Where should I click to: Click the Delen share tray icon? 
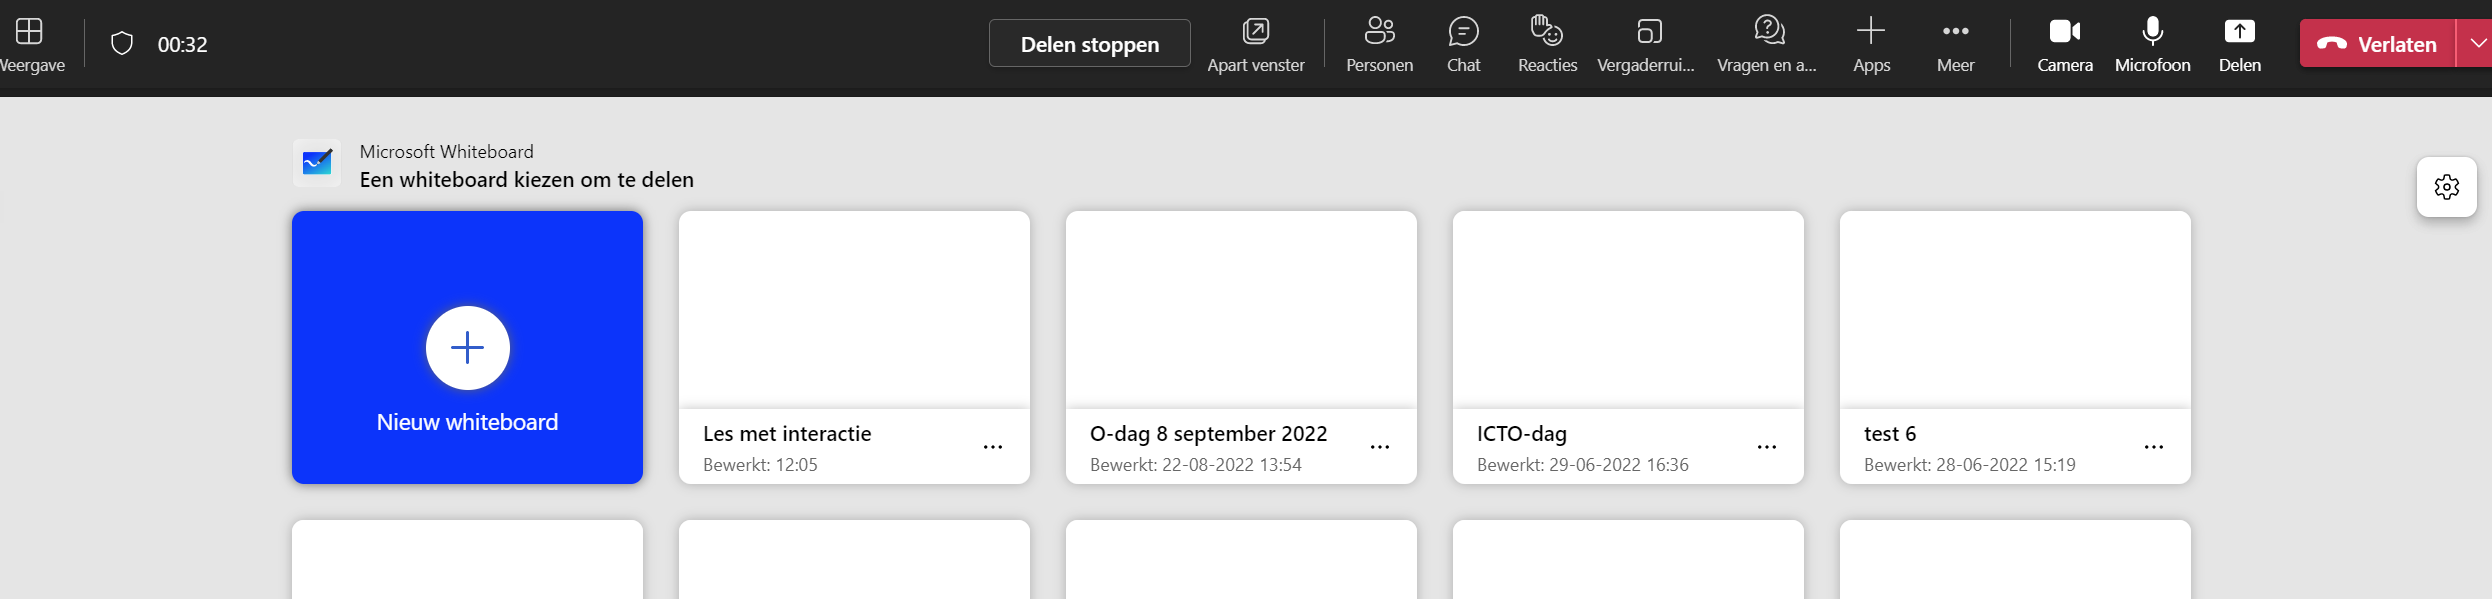tap(2240, 44)
